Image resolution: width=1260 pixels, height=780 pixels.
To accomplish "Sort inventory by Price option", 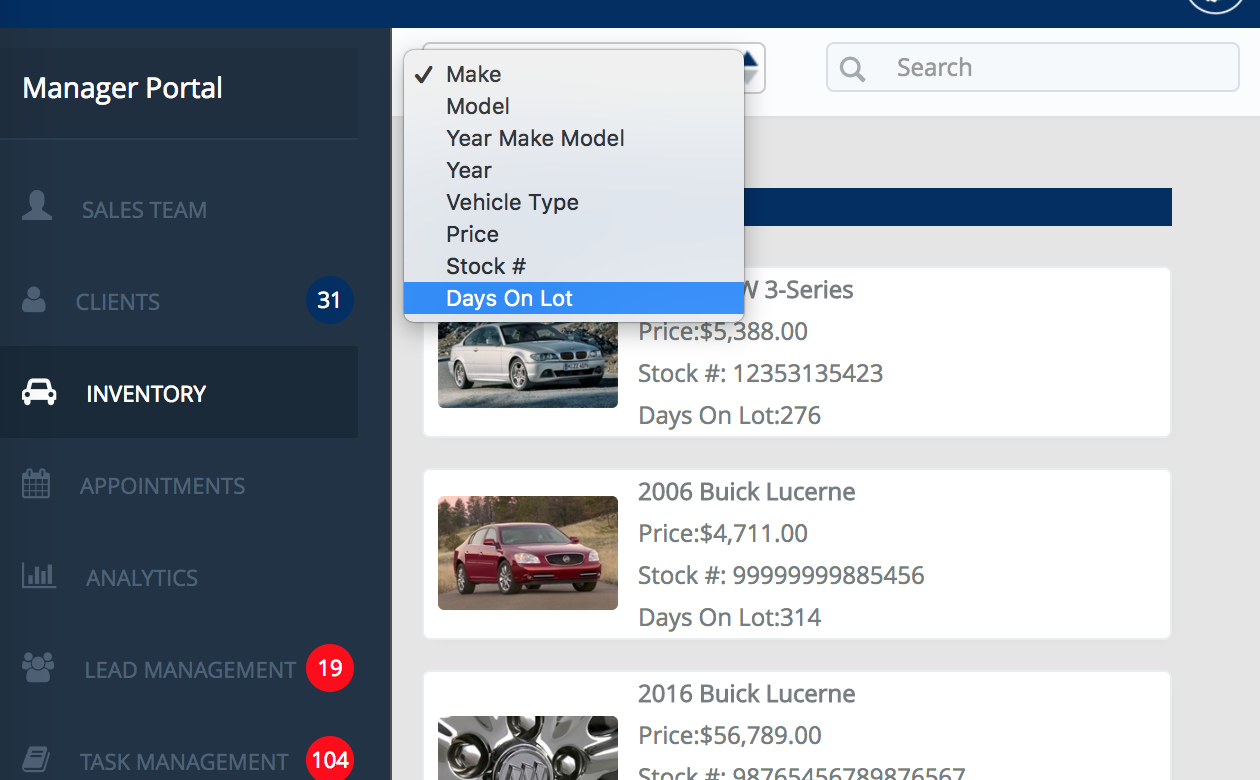I will [x=573, y=234].
